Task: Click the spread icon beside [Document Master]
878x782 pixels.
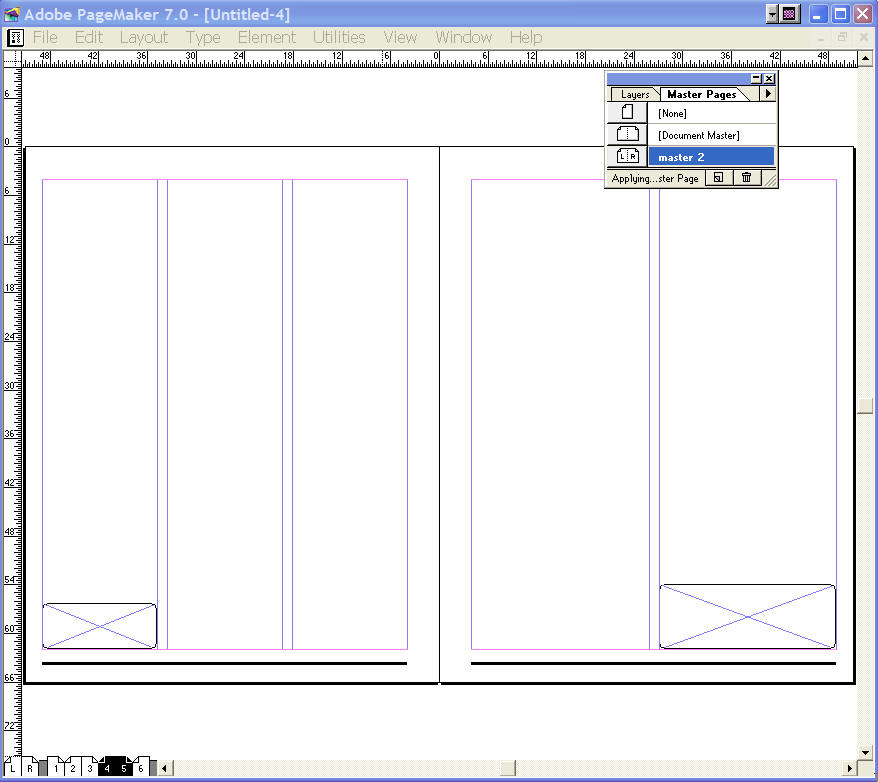Action: tap(627, 134)
